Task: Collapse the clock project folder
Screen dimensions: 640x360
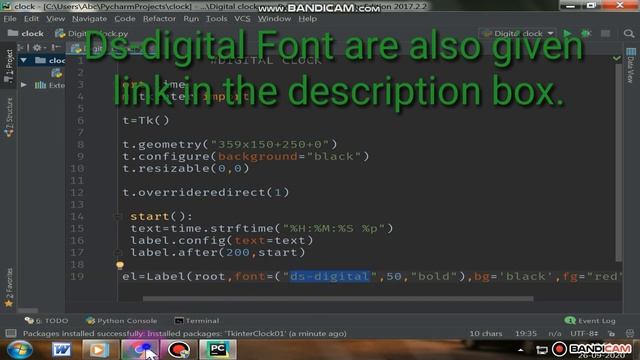Action: point(24,60)
